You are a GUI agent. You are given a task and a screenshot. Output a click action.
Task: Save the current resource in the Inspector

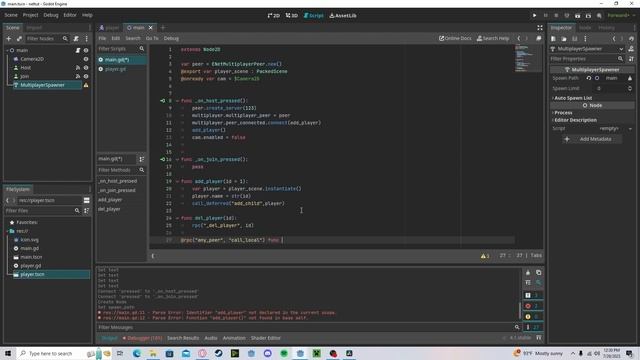pos(574,39)
